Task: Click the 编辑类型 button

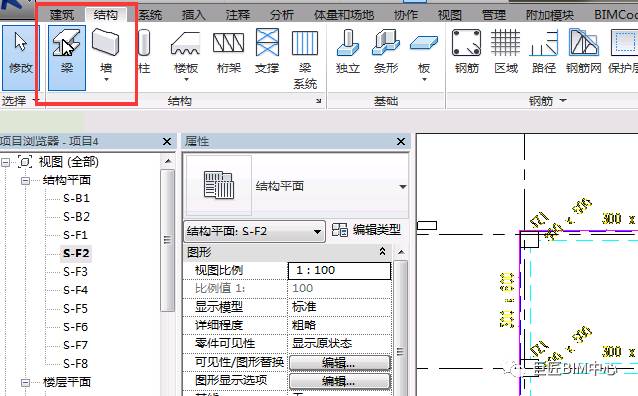Action: tap(367, 230)
